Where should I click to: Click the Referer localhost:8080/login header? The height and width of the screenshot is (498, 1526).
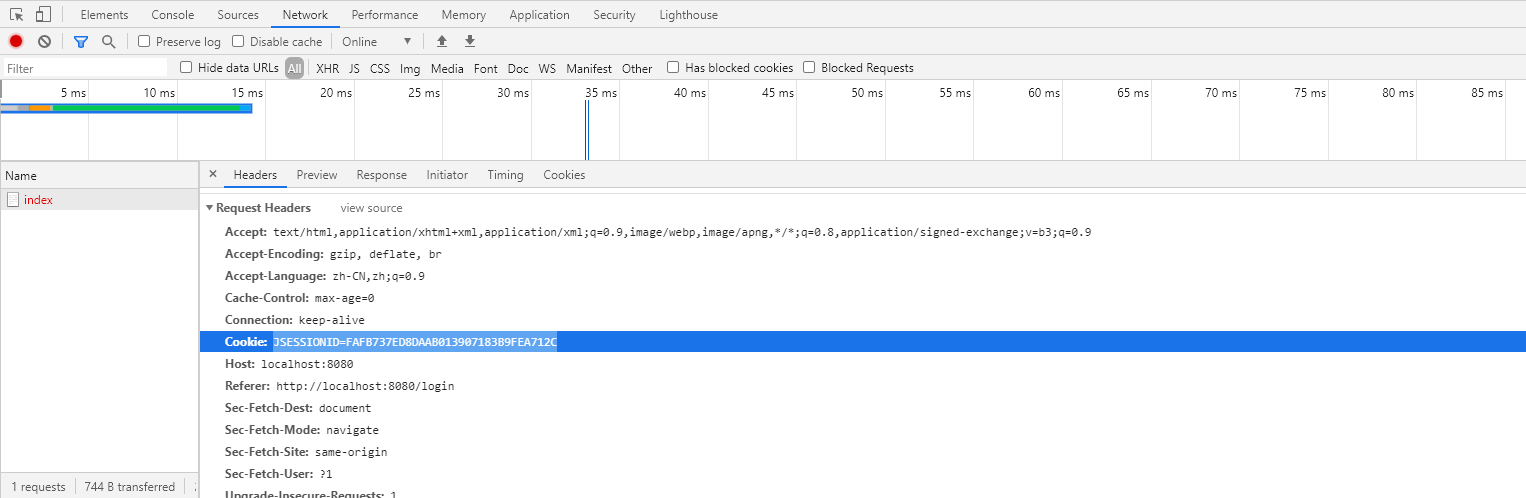[340, 386]
